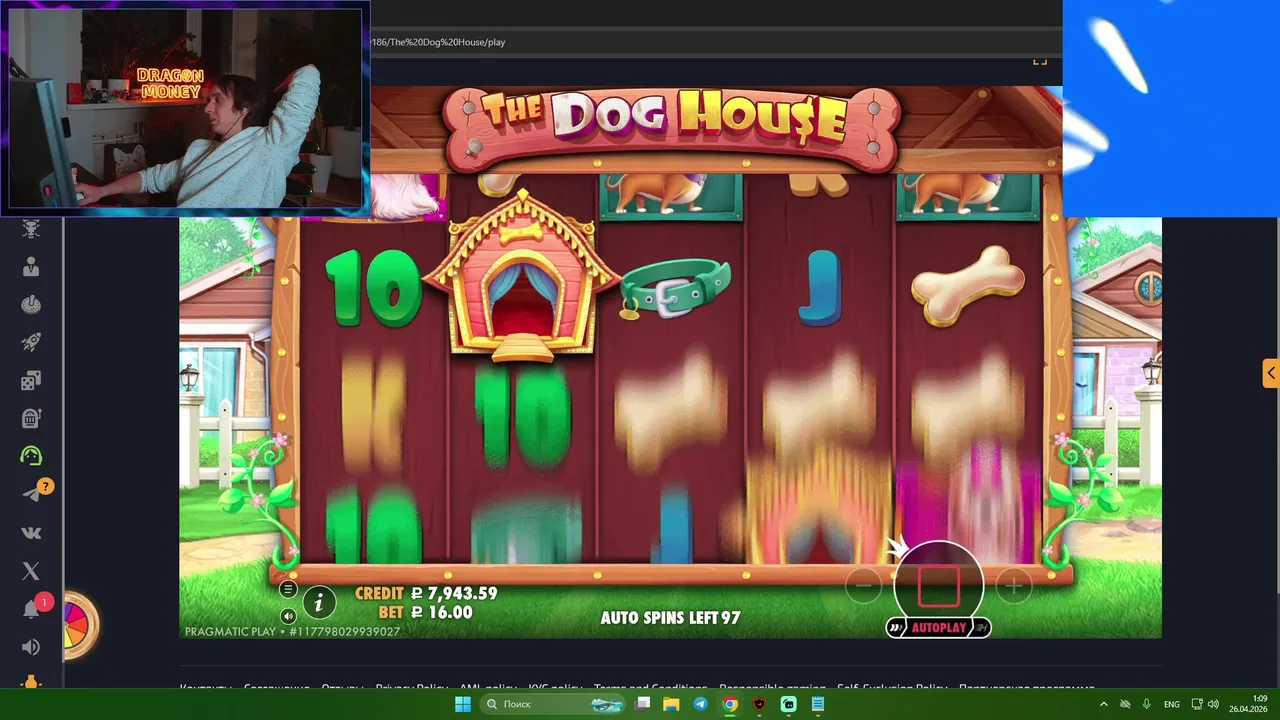Image resolution: width=1280 pixels, height=720 pixels.
Task: Increase the bet with the plus button
Action: (1013, 586)
